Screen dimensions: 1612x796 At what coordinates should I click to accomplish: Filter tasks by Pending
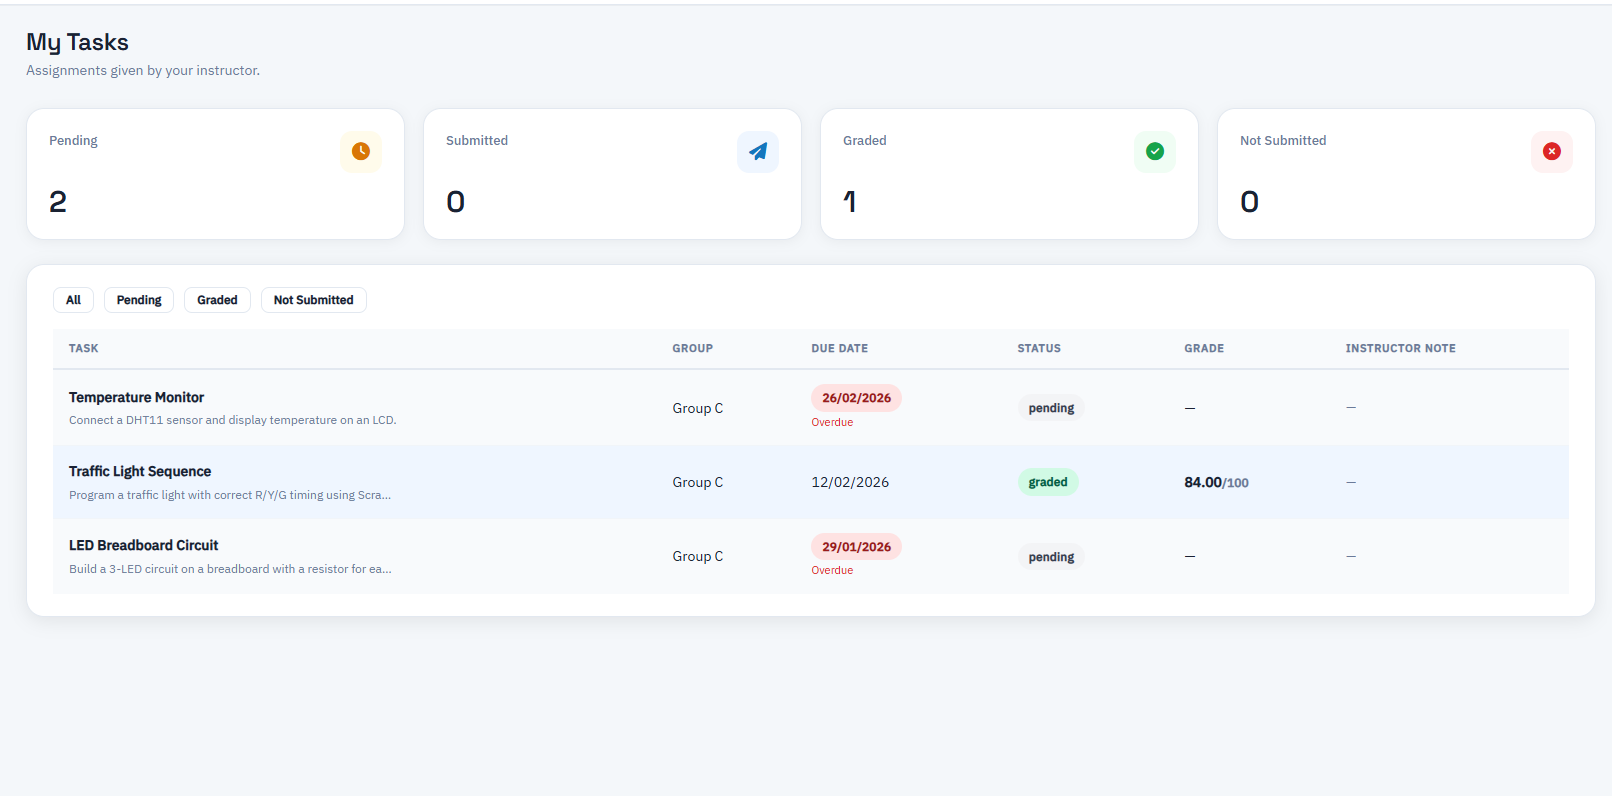pos(139,300)
